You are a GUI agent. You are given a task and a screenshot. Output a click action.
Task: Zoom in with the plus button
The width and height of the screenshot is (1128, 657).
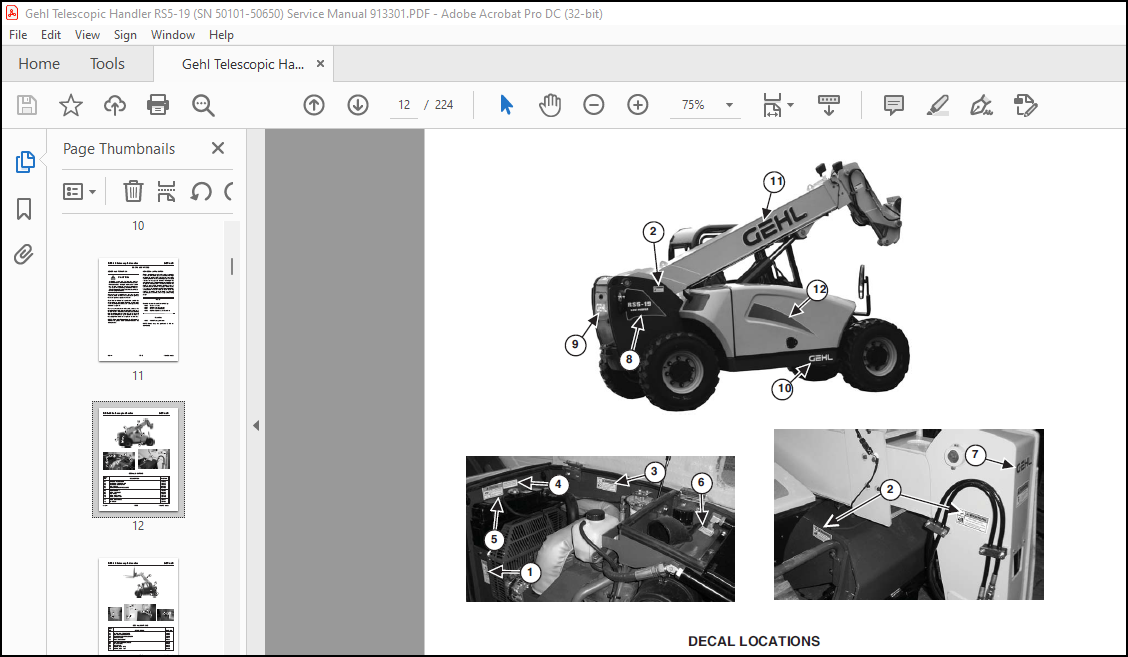tap(637, 105)
